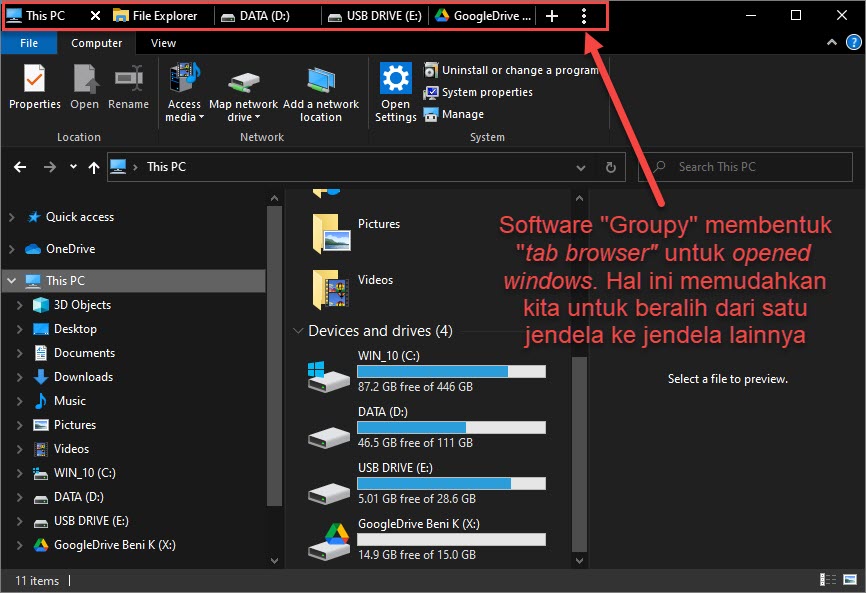866x593 pixels.
Task: Close the This PC tab
Action: click(x=96, y=15)
